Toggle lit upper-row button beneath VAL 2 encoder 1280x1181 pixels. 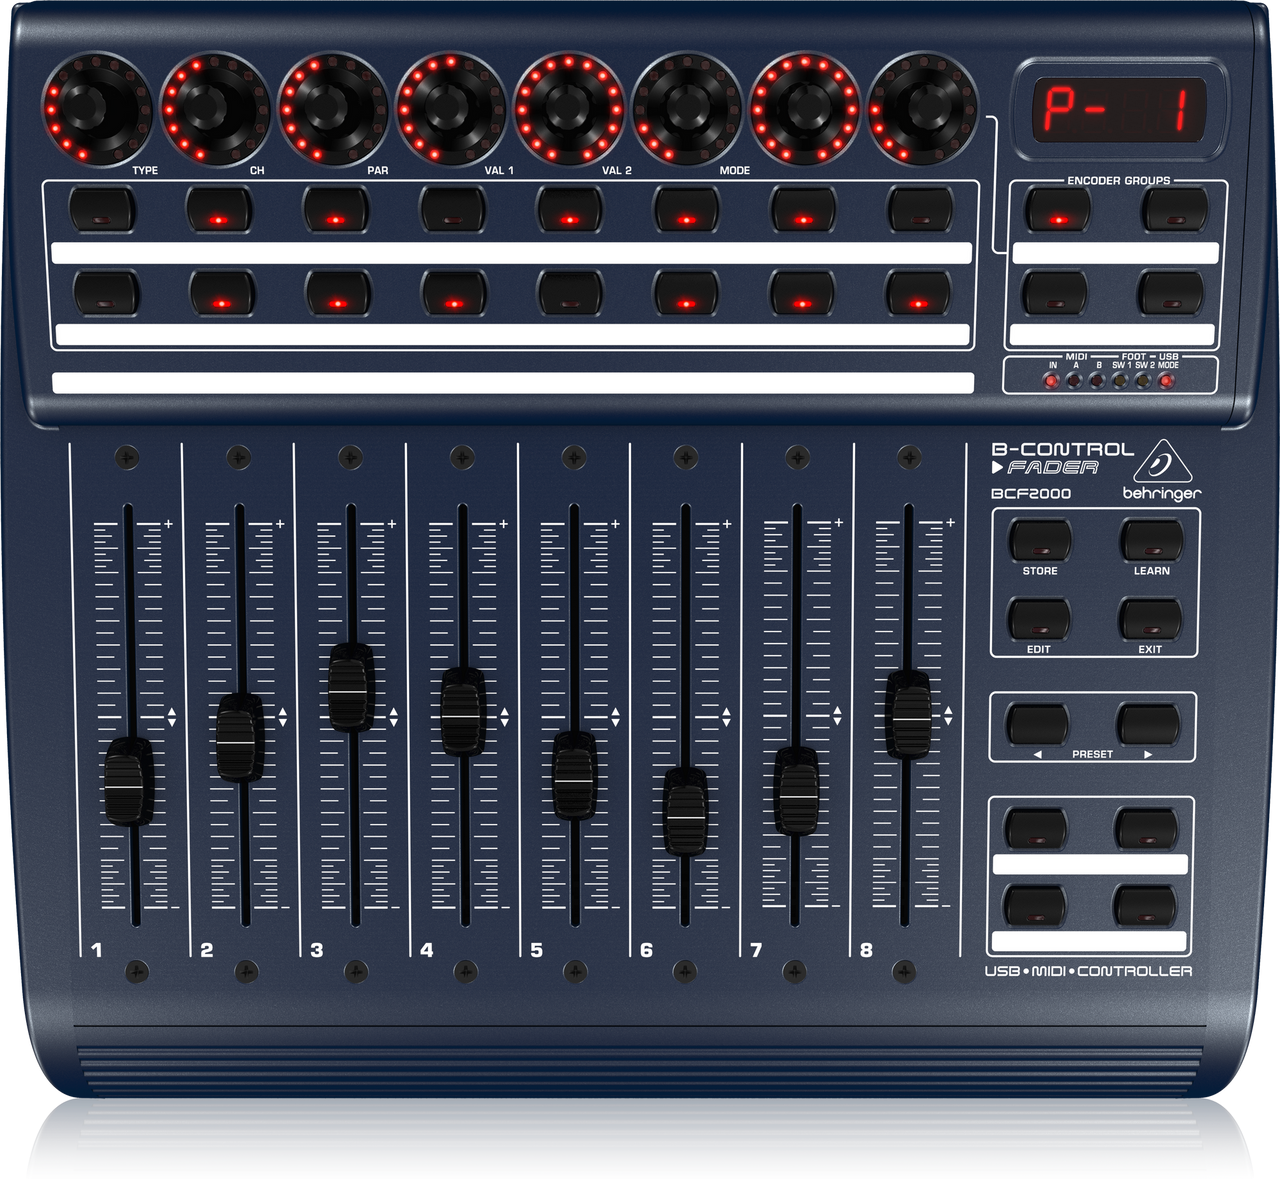click(569, 211)
